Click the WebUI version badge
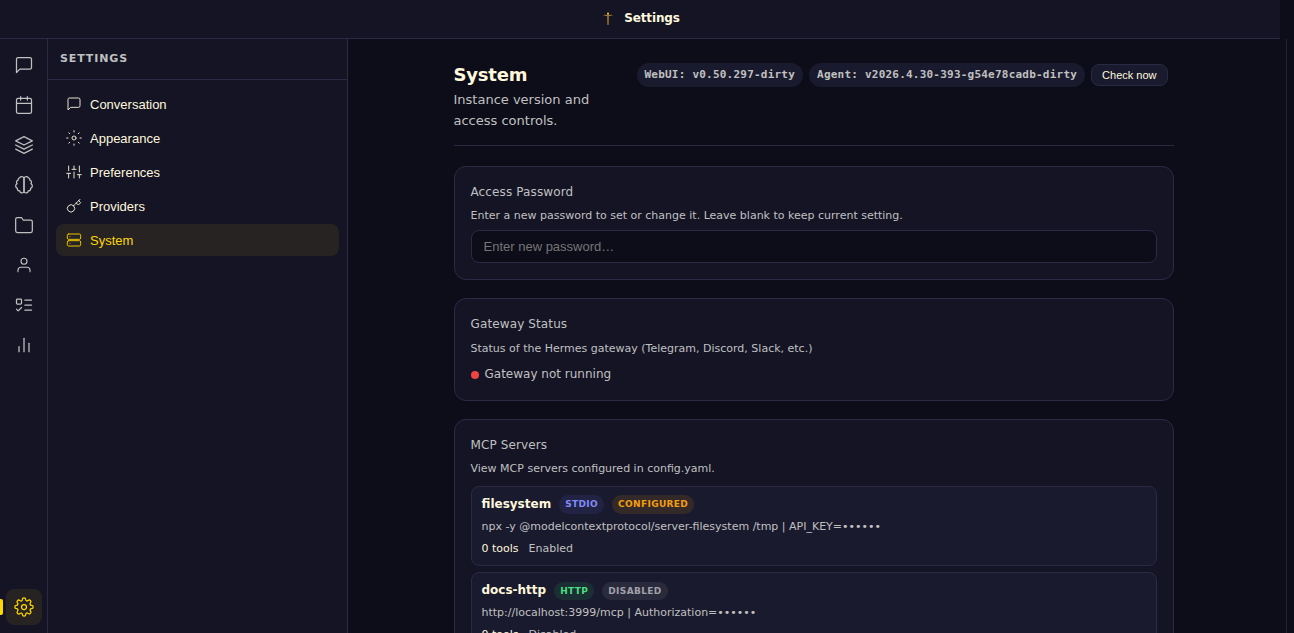1294x633 pixels. point(720,75)
